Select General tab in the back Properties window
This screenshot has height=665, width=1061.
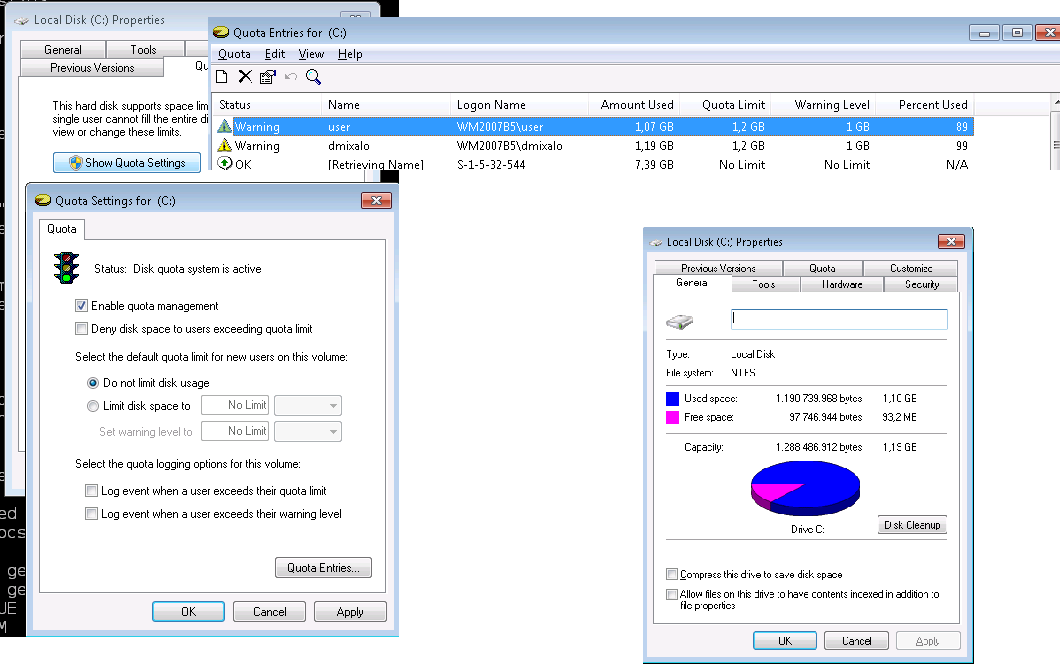63,49
